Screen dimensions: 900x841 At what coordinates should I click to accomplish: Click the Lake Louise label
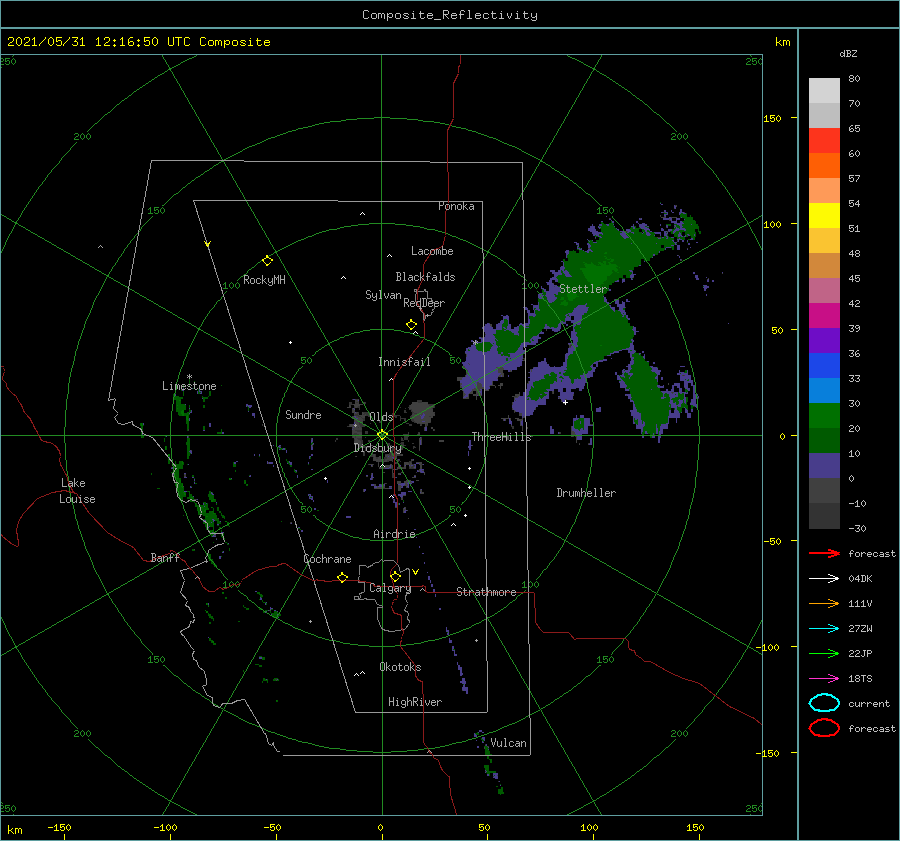[77, 491]
